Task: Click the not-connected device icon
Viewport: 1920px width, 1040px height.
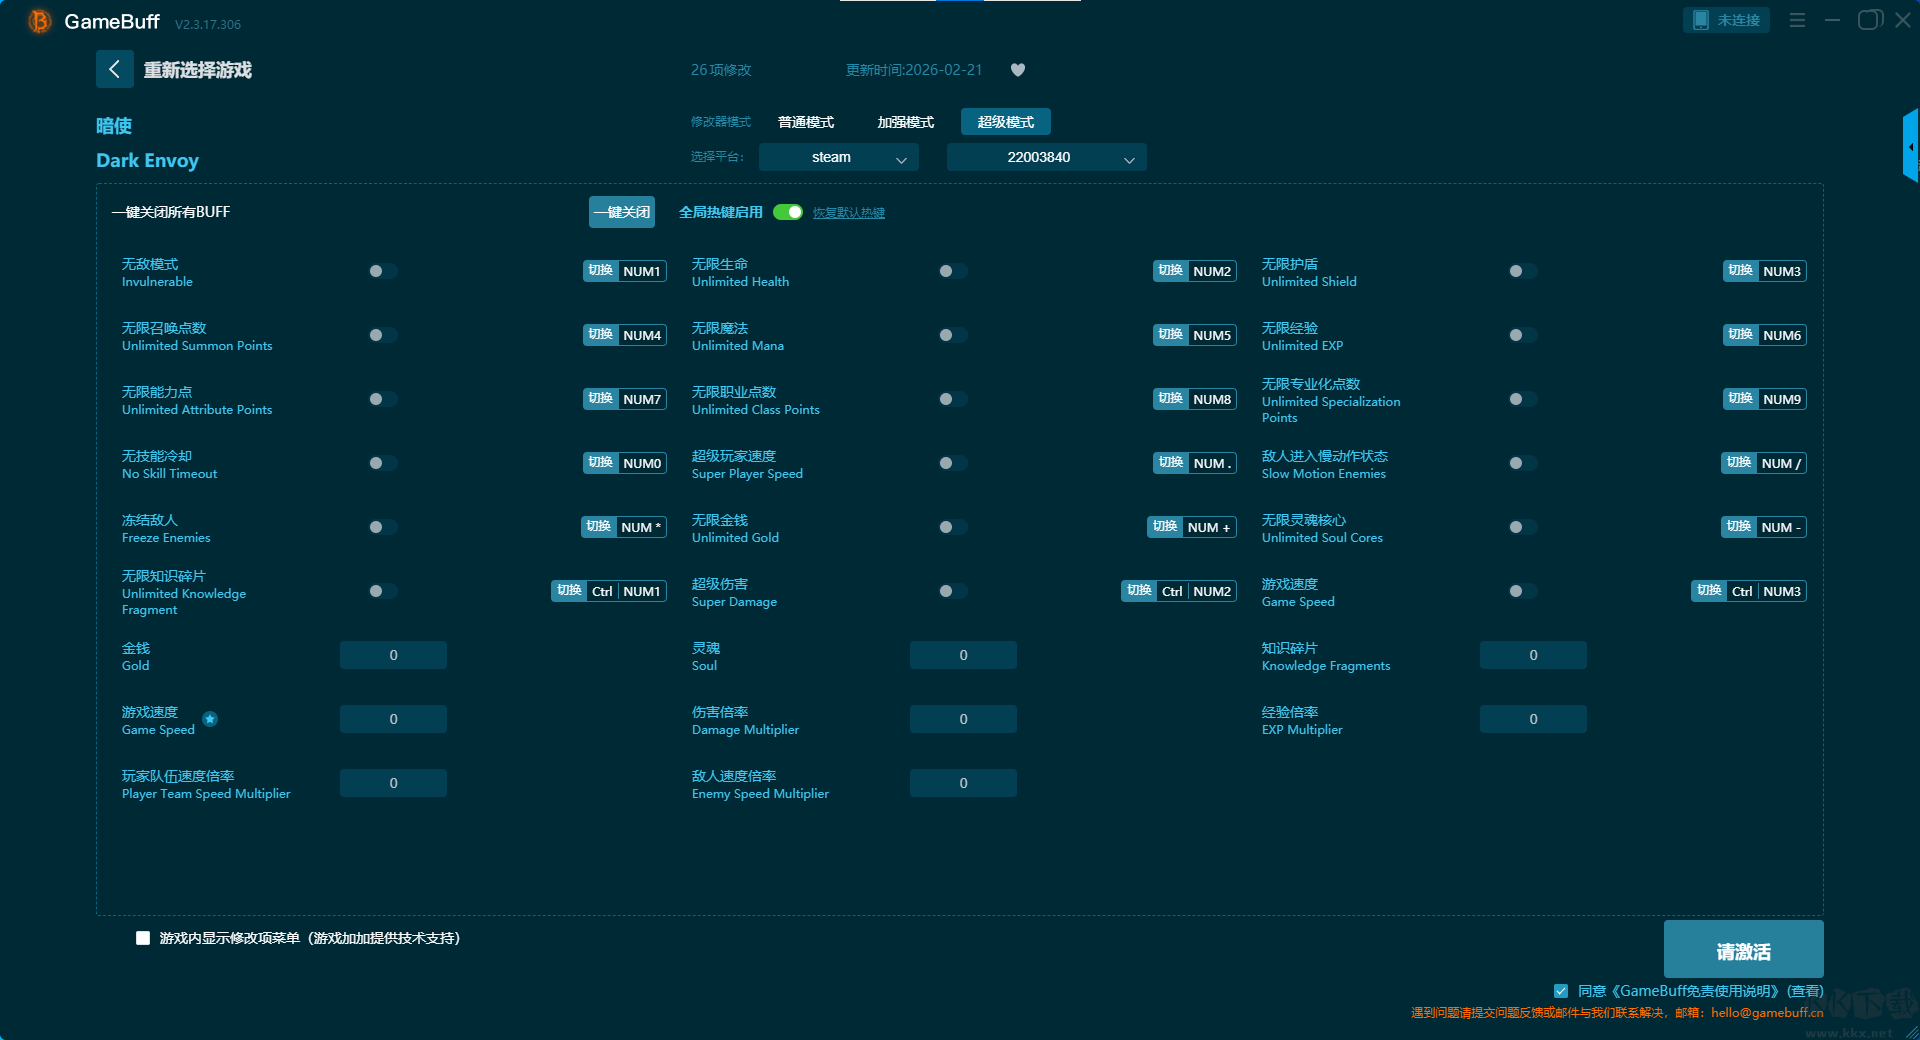Action: [x=1700, y=20]
